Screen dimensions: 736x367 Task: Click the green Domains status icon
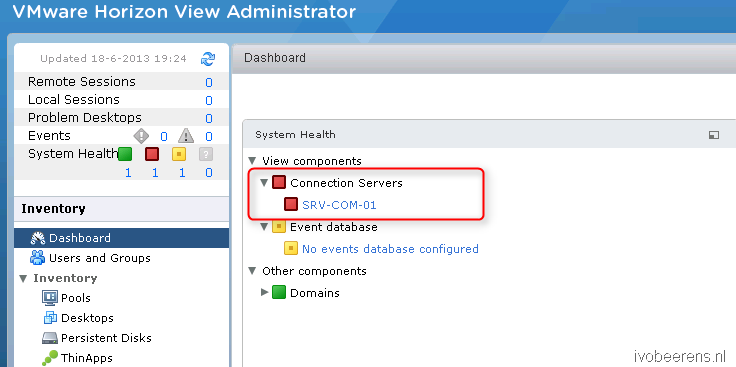click(279, 292)
